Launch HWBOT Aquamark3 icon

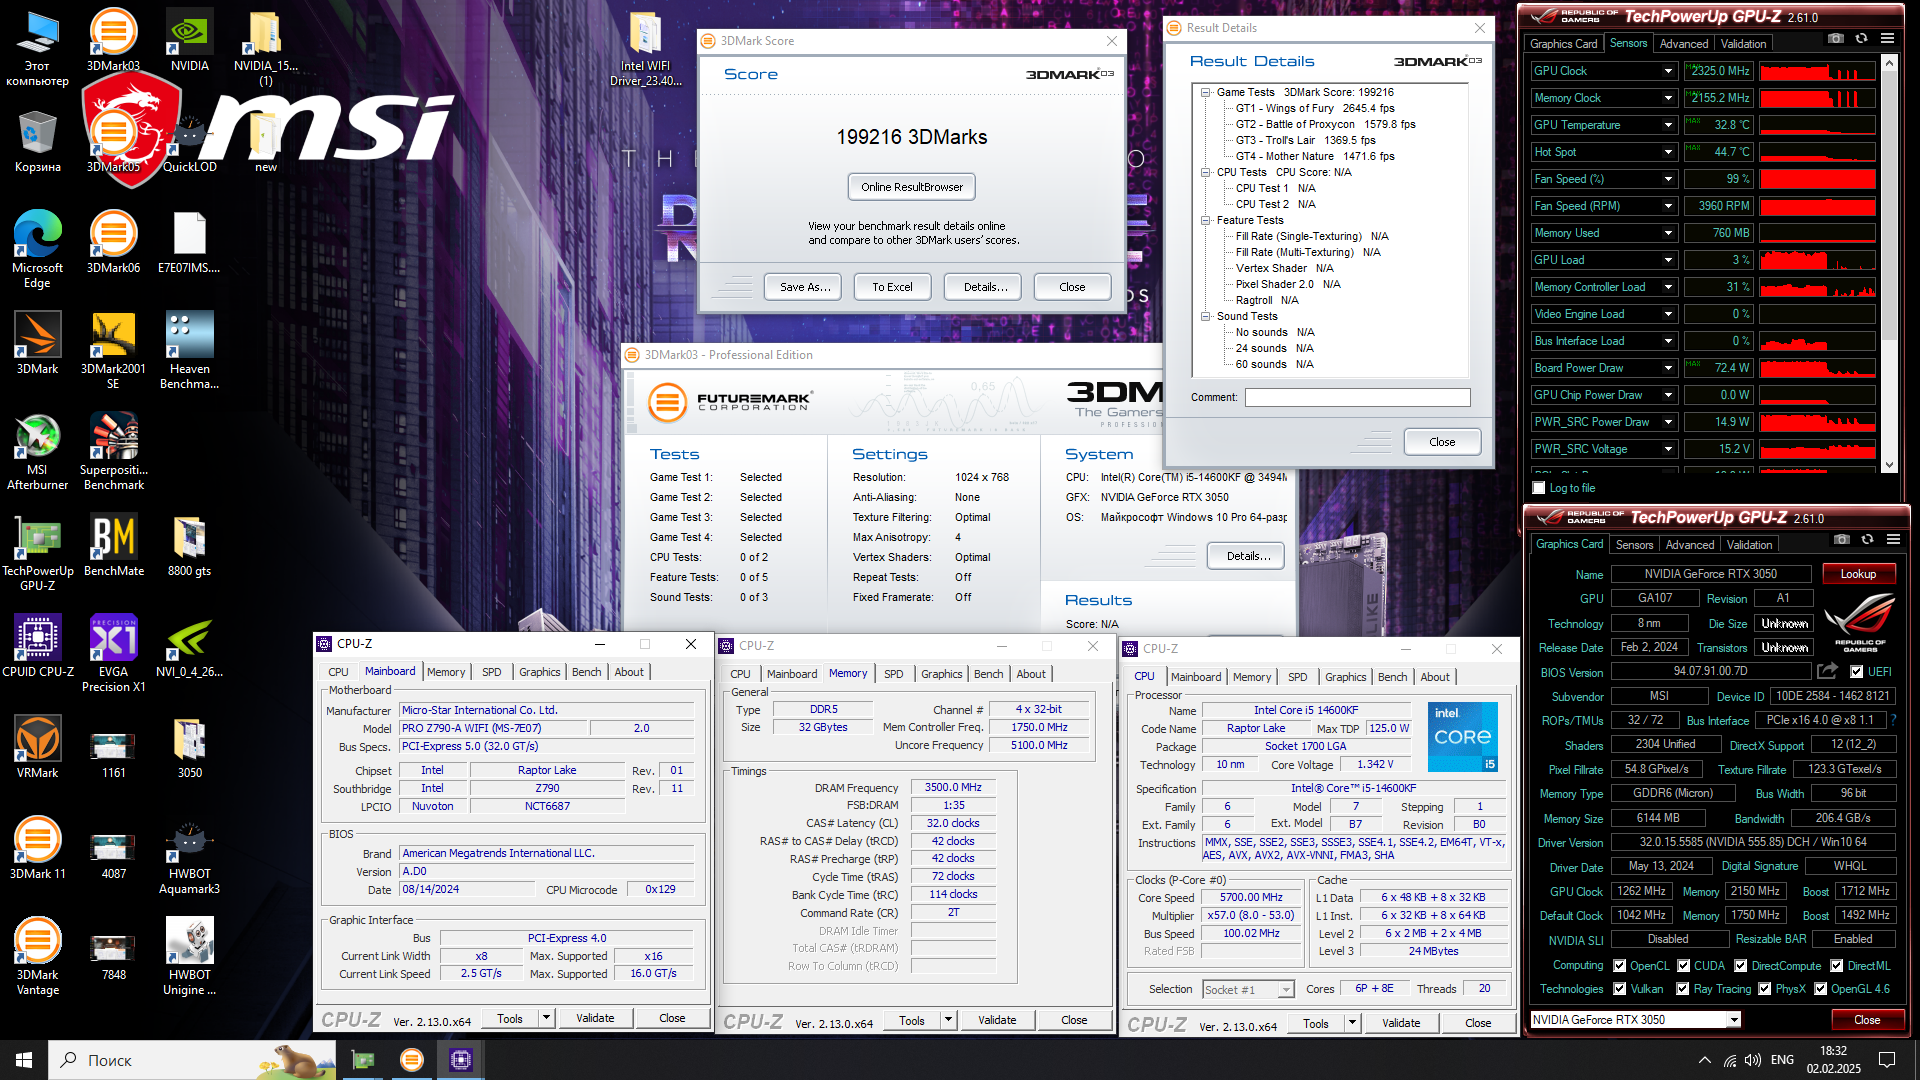click(x=189, y=855)
